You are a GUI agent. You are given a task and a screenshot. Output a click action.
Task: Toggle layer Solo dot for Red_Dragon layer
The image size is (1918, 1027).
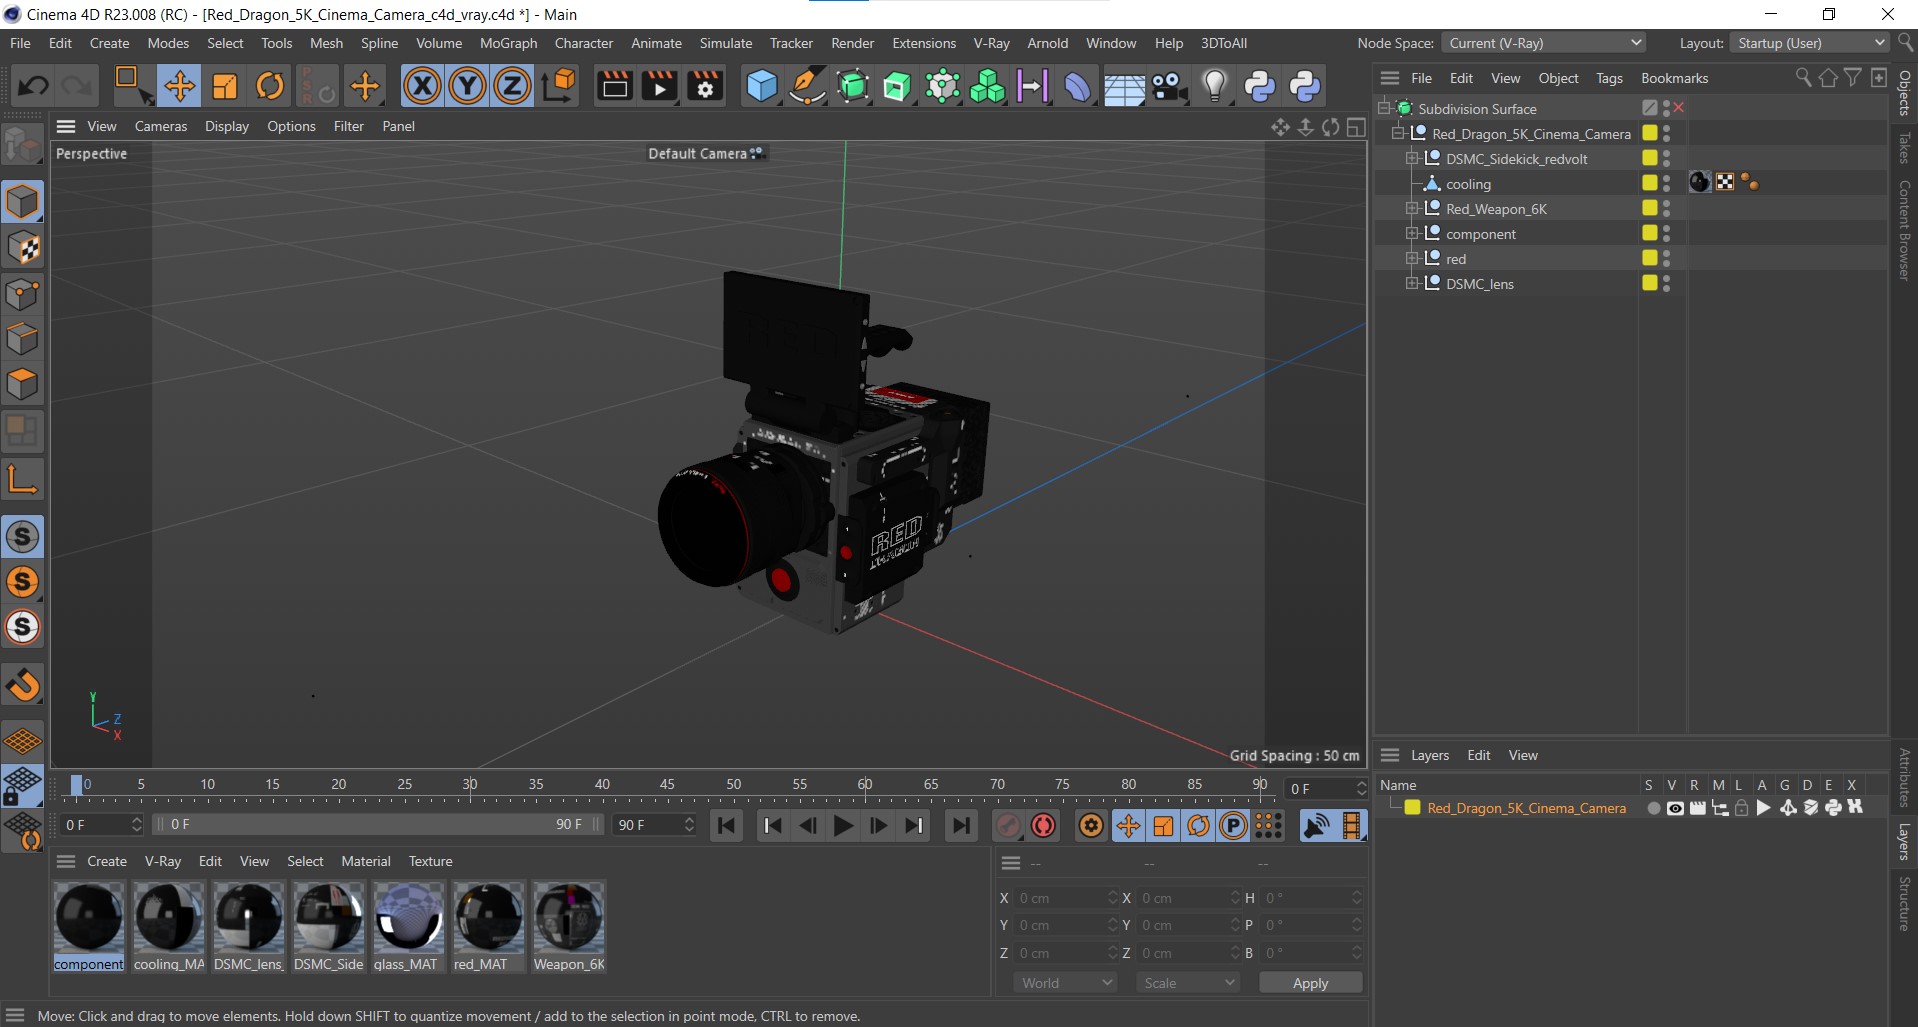(x=1653, y=808)
